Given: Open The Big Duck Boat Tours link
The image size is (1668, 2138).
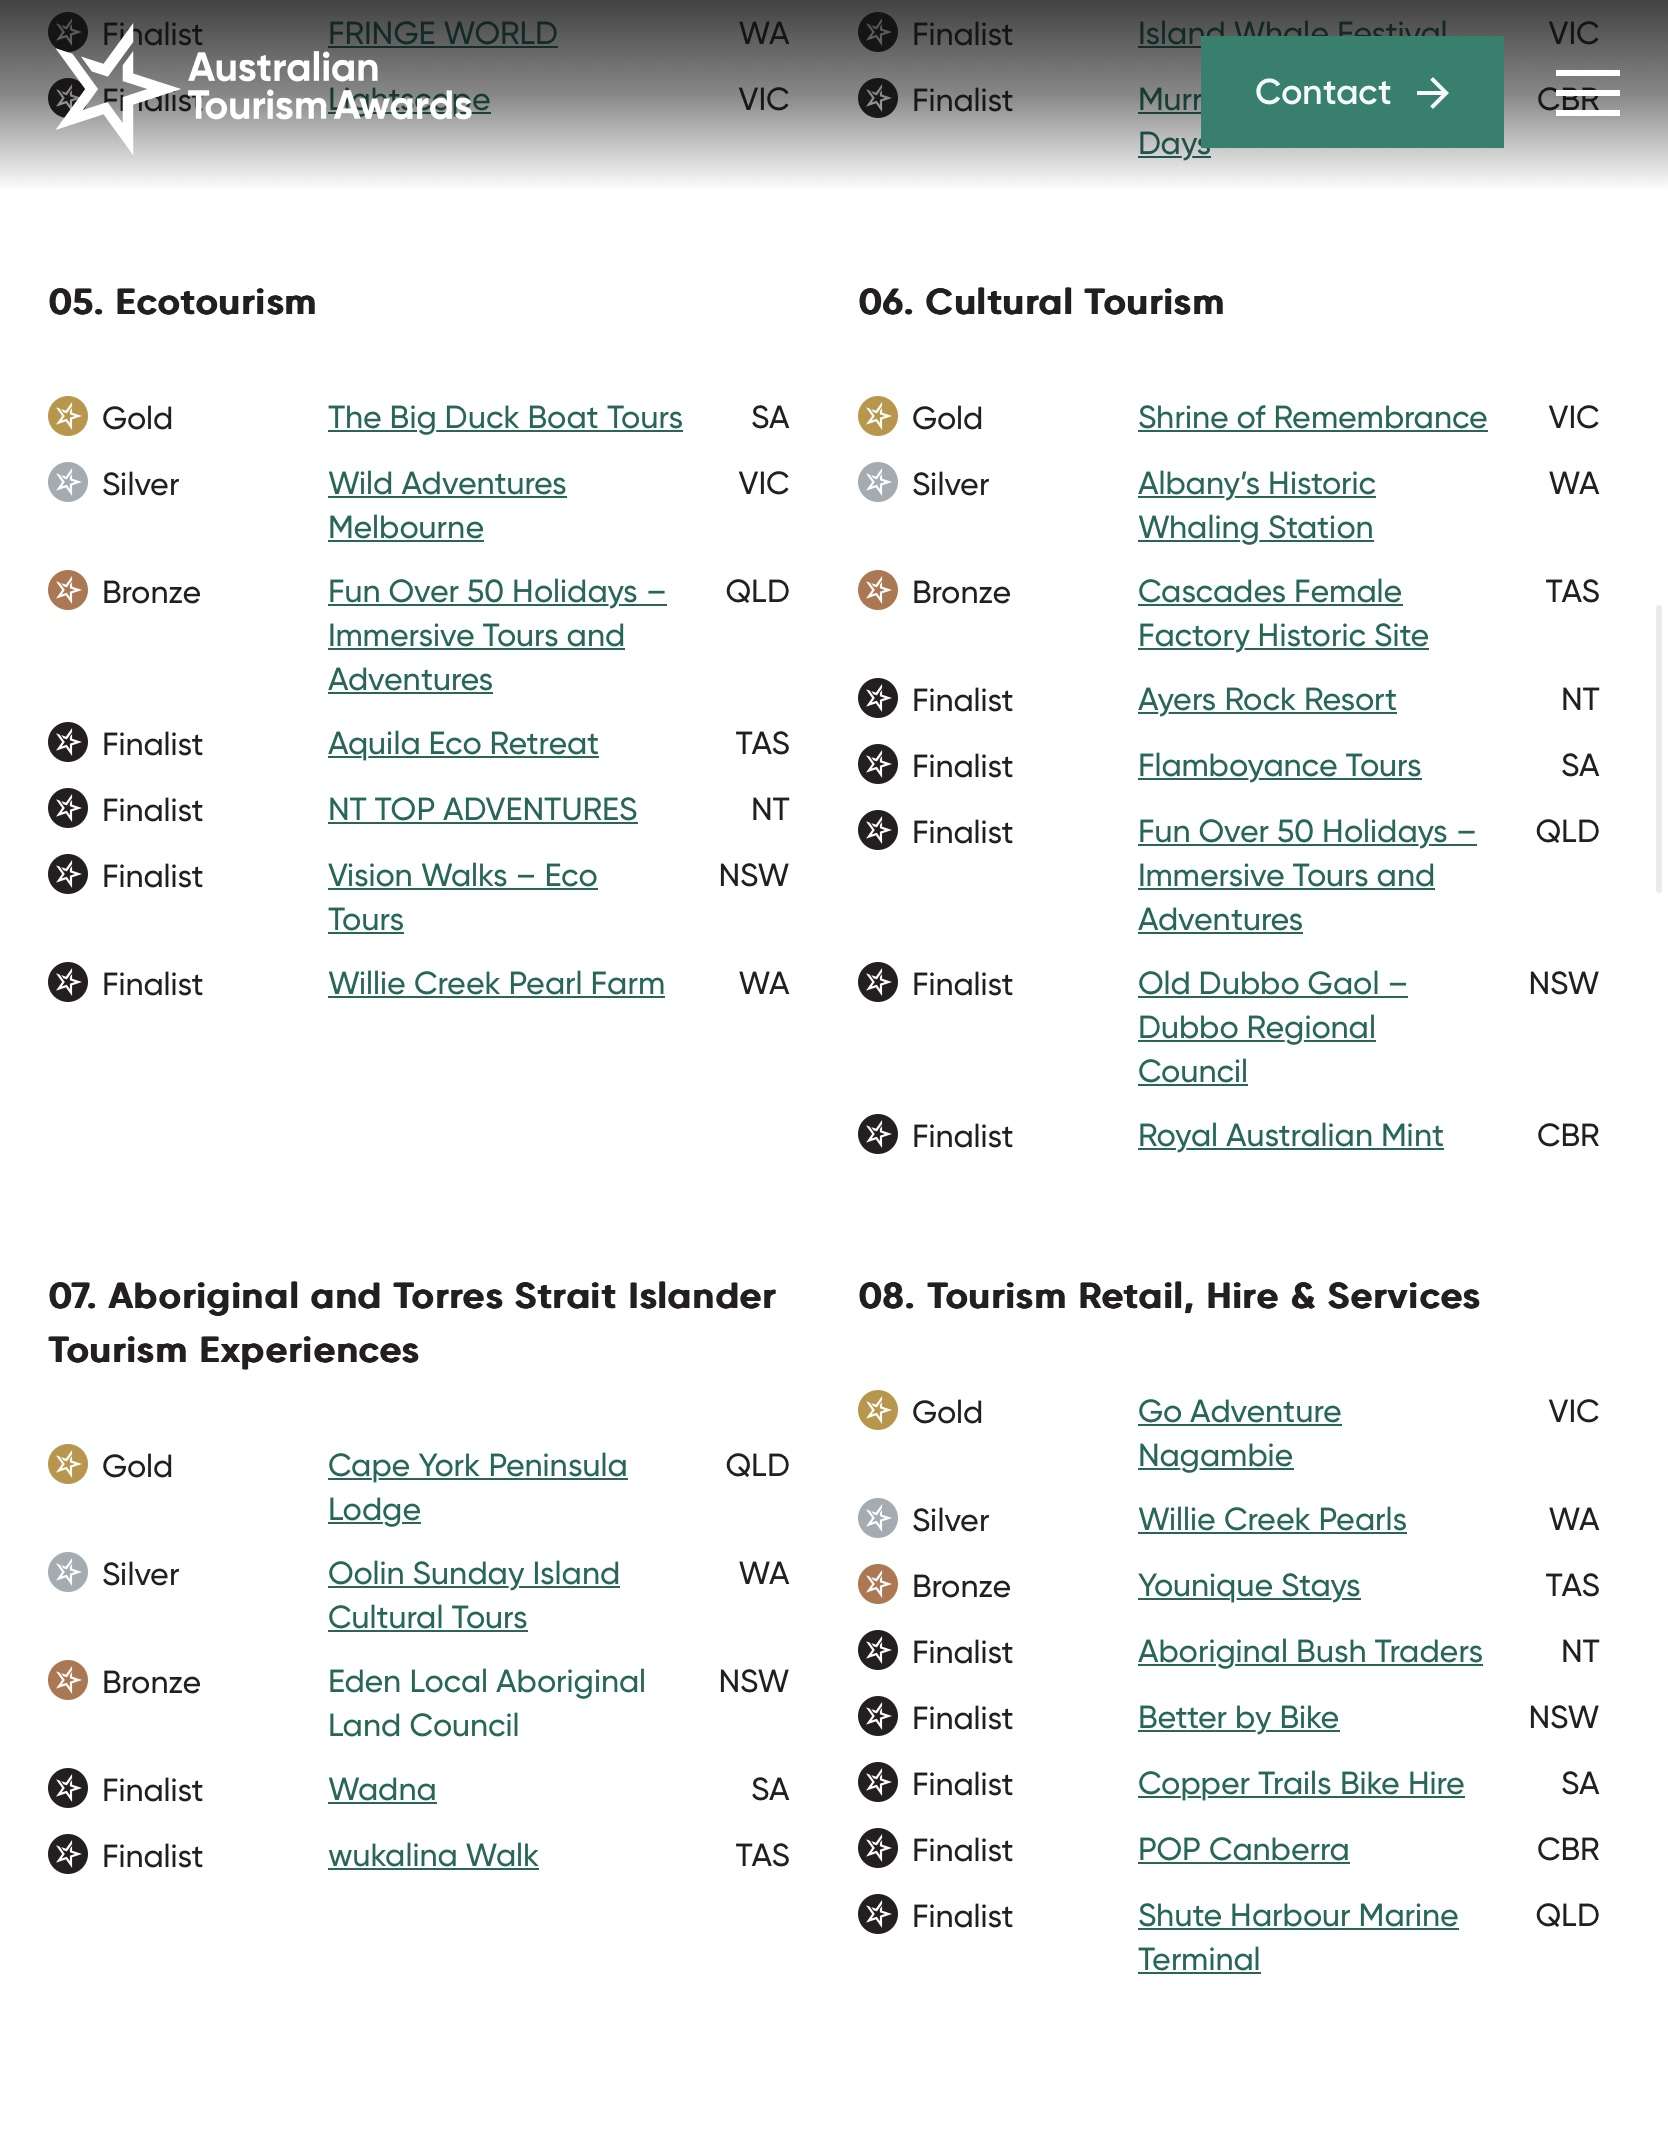Looking at the screenshot, I should (505, 417).
